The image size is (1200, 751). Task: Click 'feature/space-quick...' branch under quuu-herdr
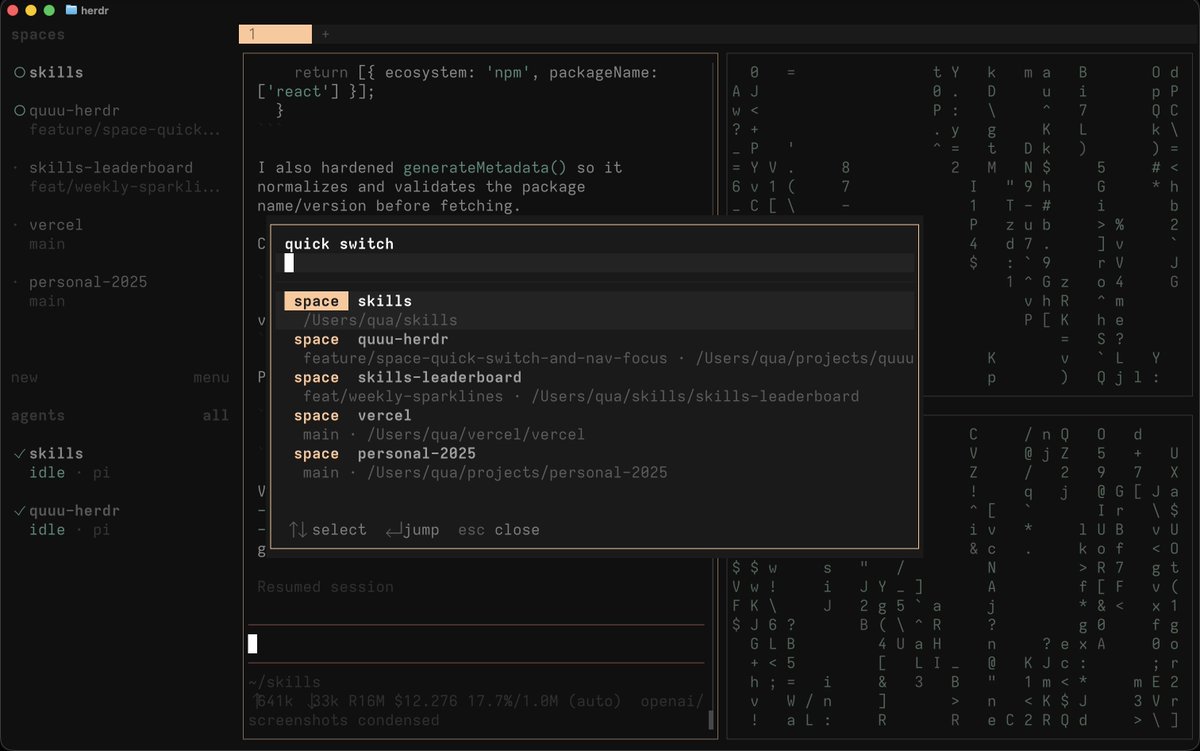pyautogui.click(x=125, y=129)
